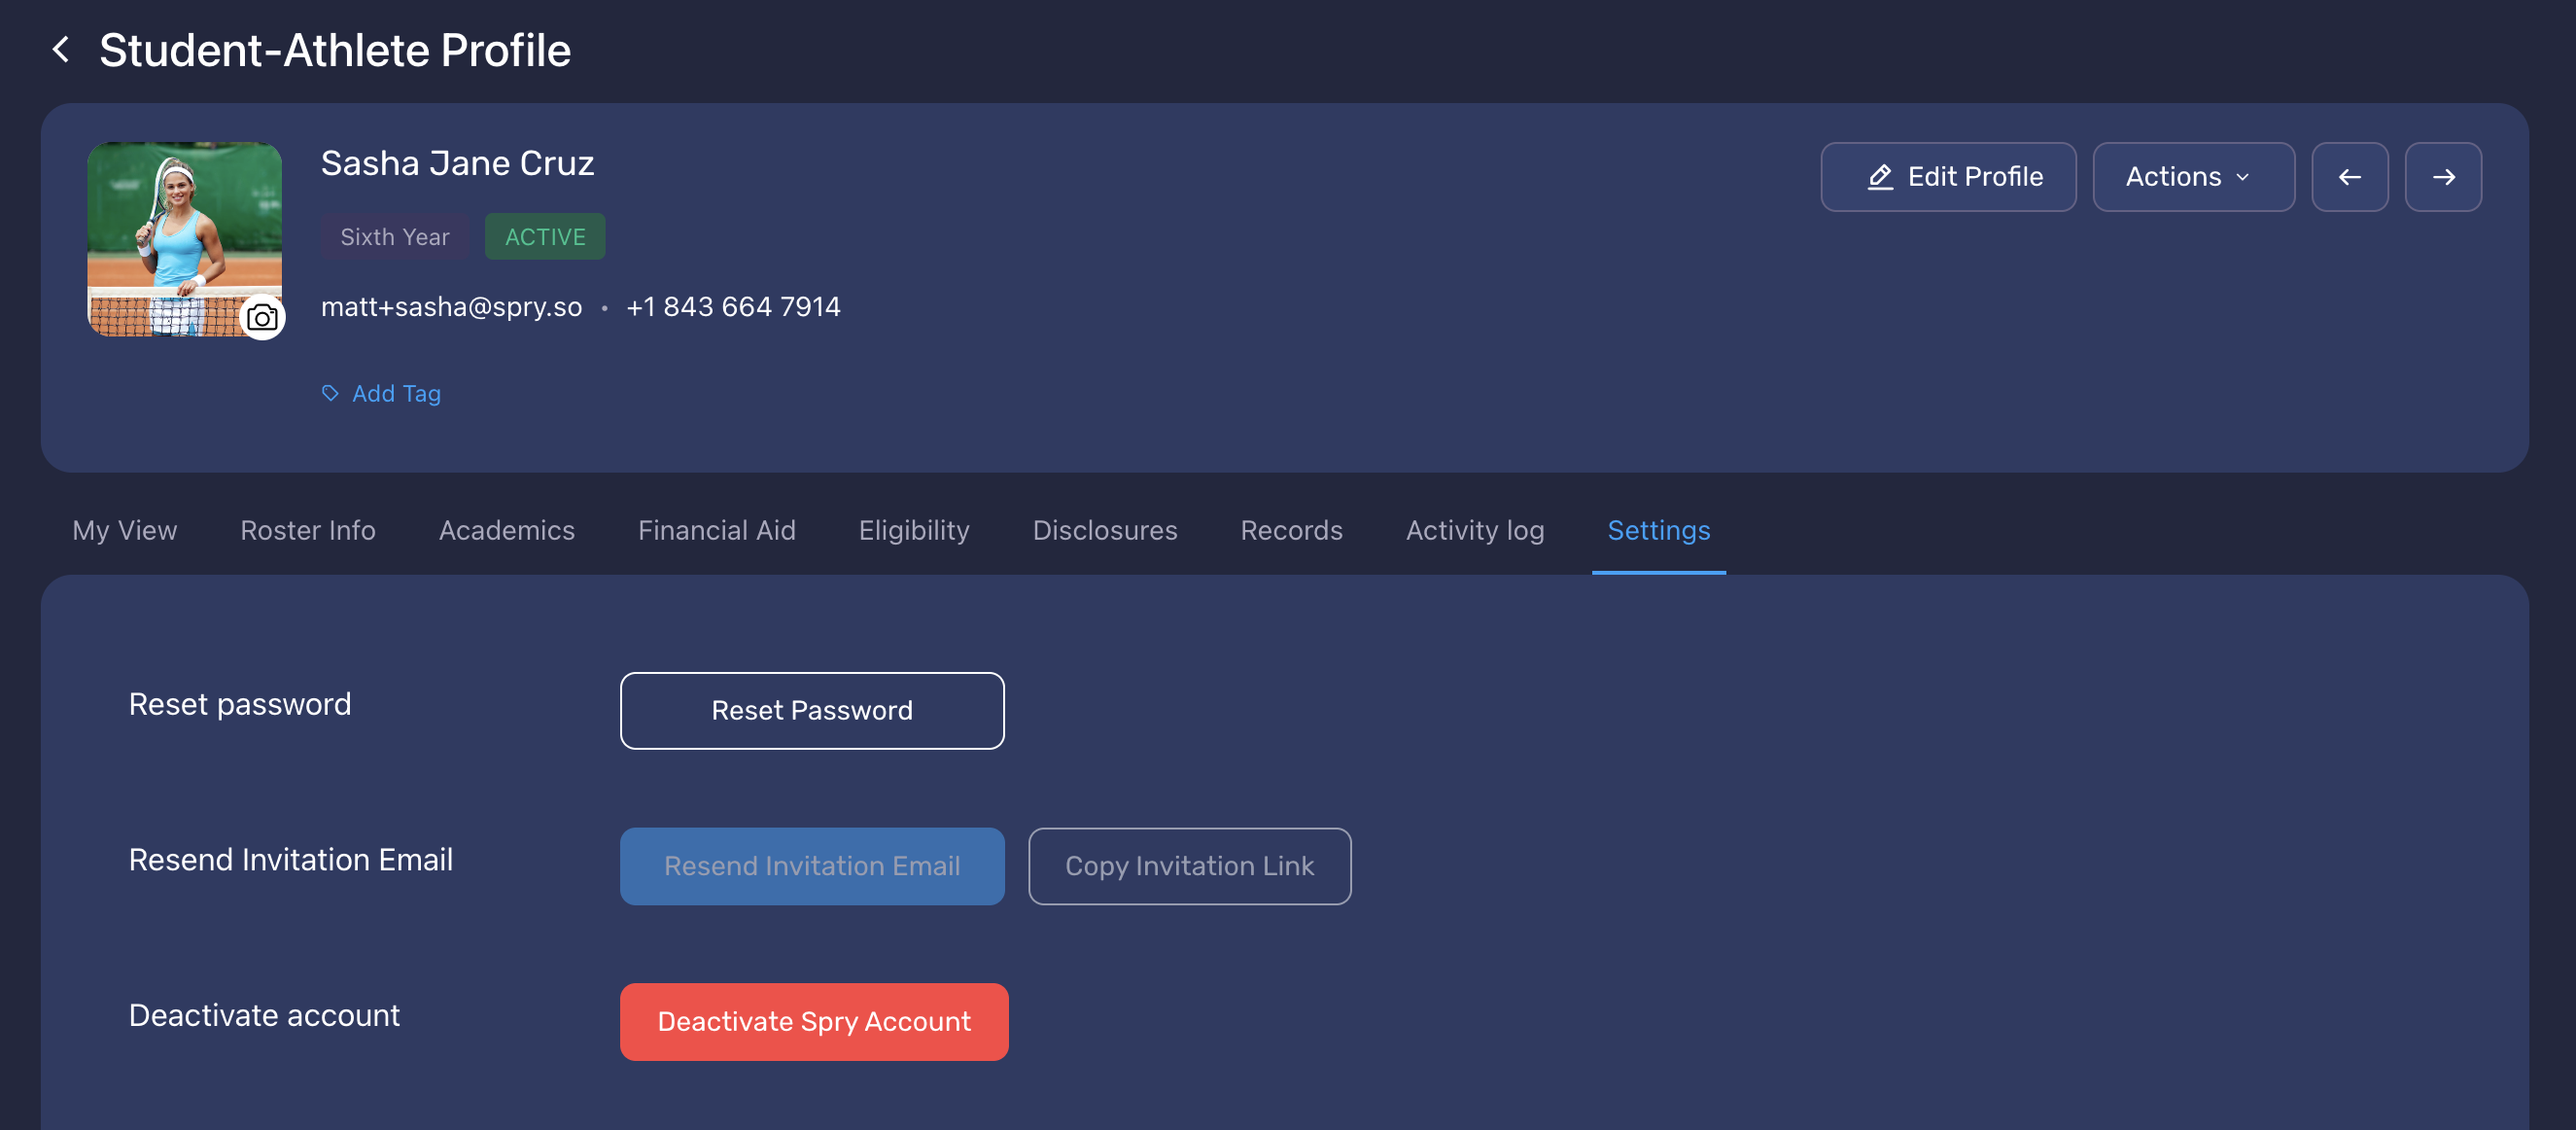Click the phone number +1 843 664 7914

pyautogui.click(x=733, y=307)
